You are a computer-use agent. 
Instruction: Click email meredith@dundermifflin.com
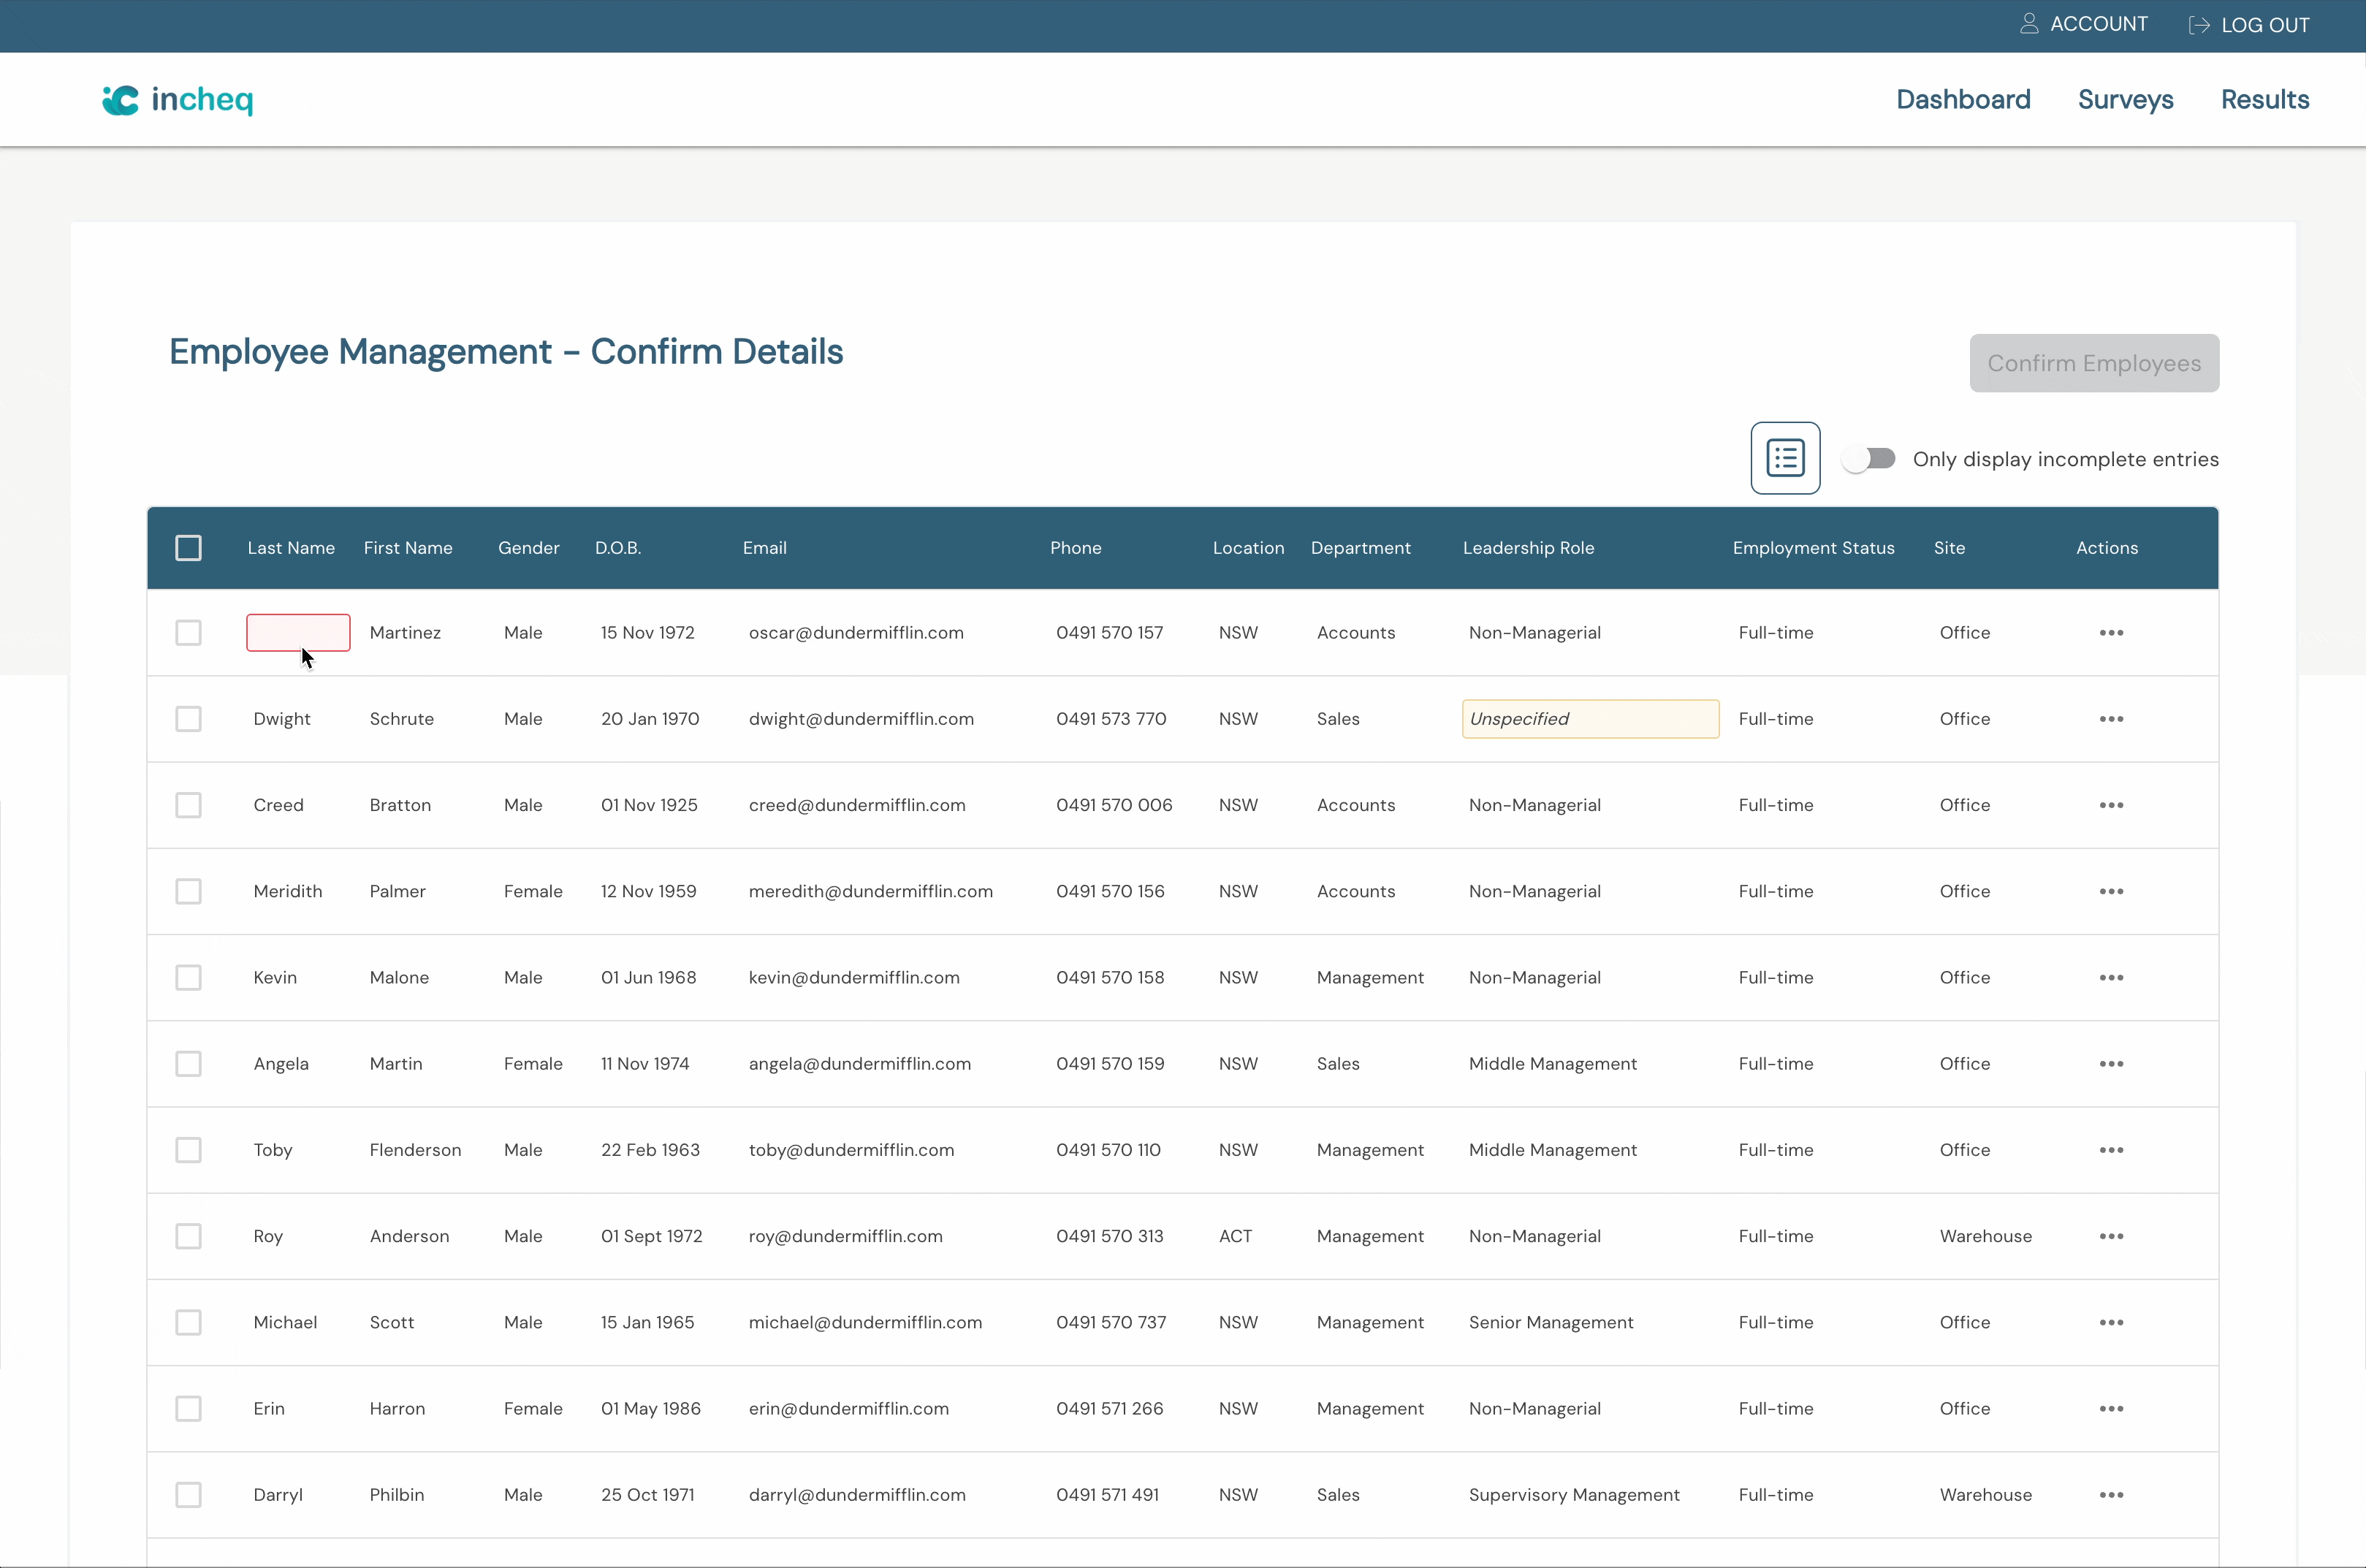[870, 891]
